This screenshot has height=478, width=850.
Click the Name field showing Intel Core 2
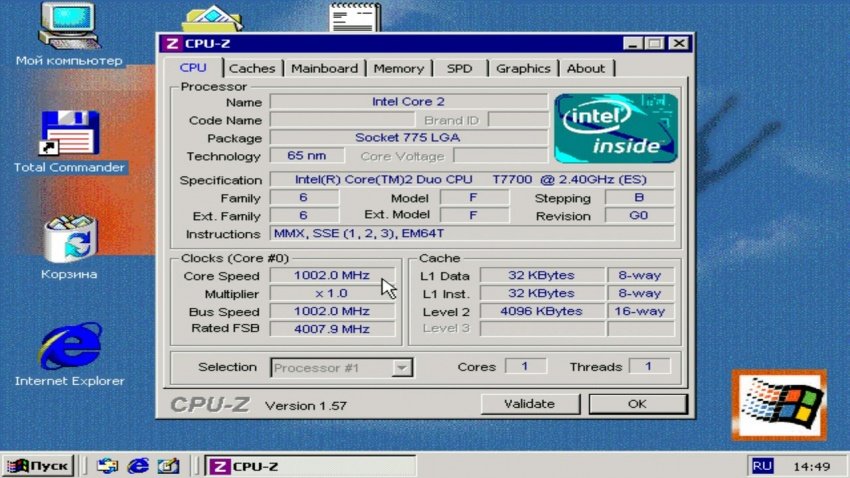[x=409, y=101]
